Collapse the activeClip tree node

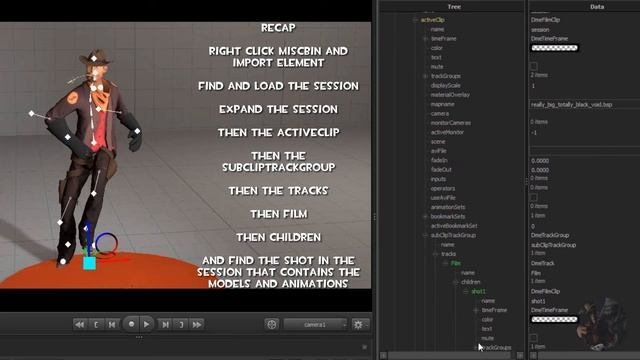pyautogui.click(x=416, y=20)
